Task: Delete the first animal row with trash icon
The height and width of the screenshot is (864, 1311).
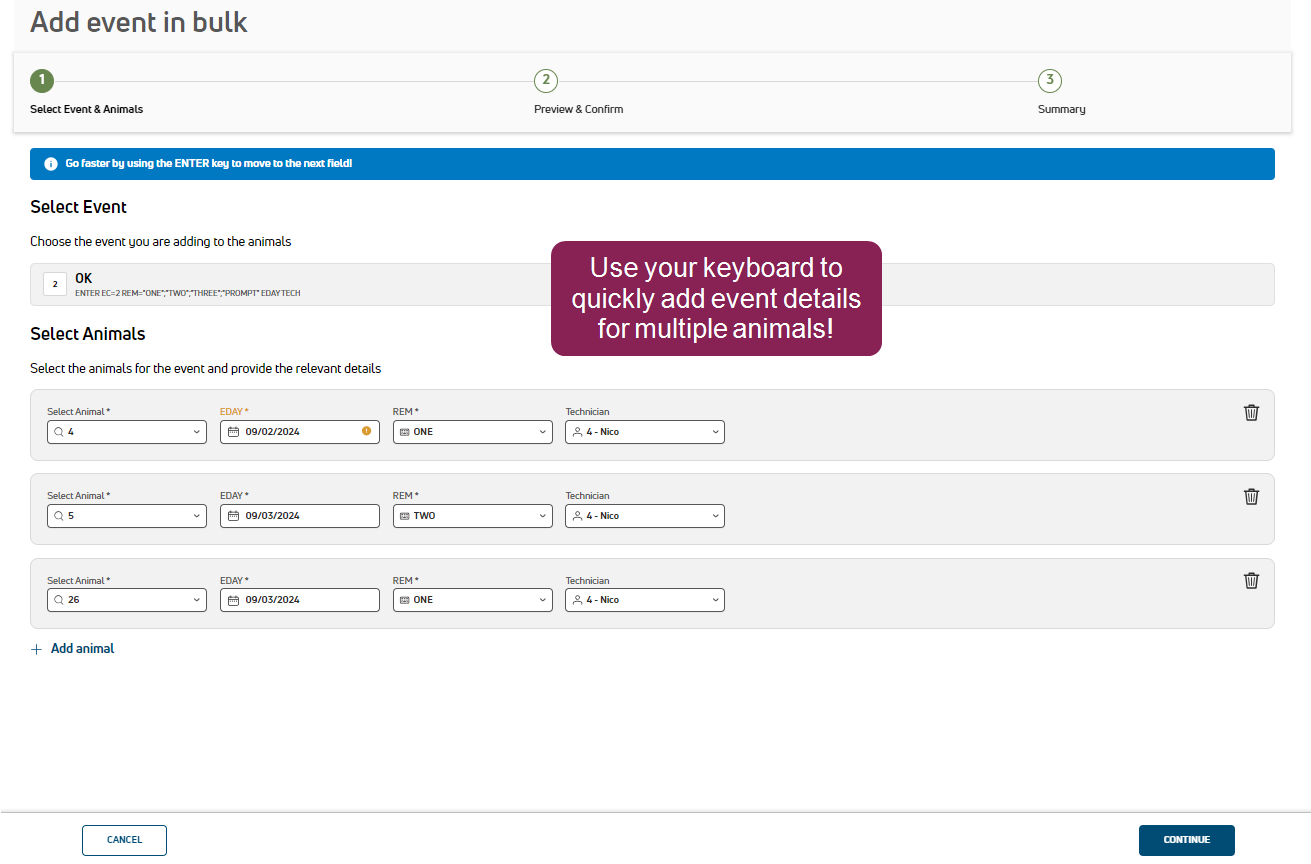Action: tap(1251, 413)
